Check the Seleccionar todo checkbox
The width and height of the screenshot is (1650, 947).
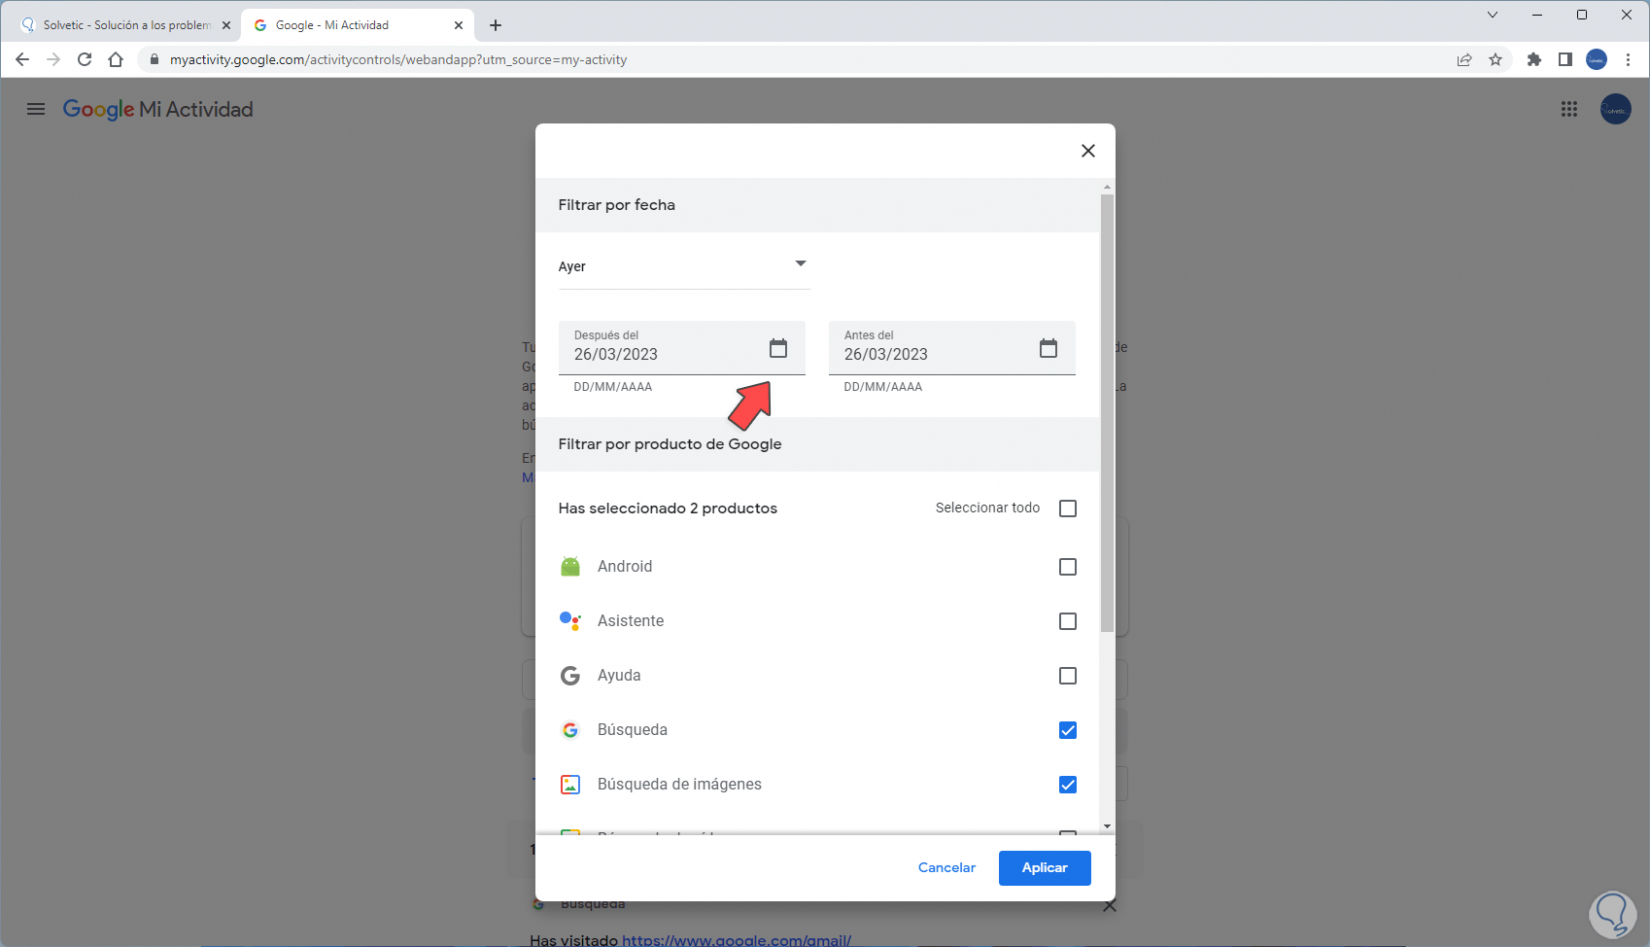[x=1068, y=509]
